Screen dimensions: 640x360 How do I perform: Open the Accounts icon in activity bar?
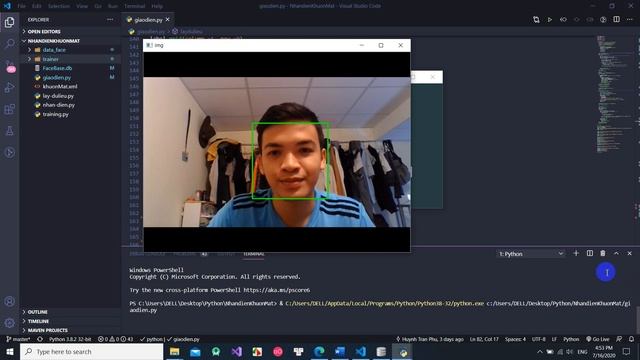click(9, 302)
